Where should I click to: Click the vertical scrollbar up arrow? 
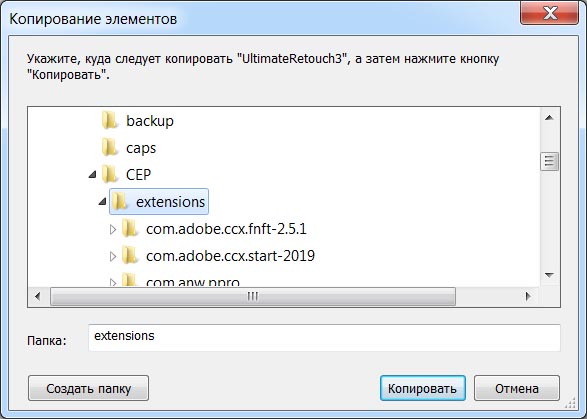[x=549, y=118]
